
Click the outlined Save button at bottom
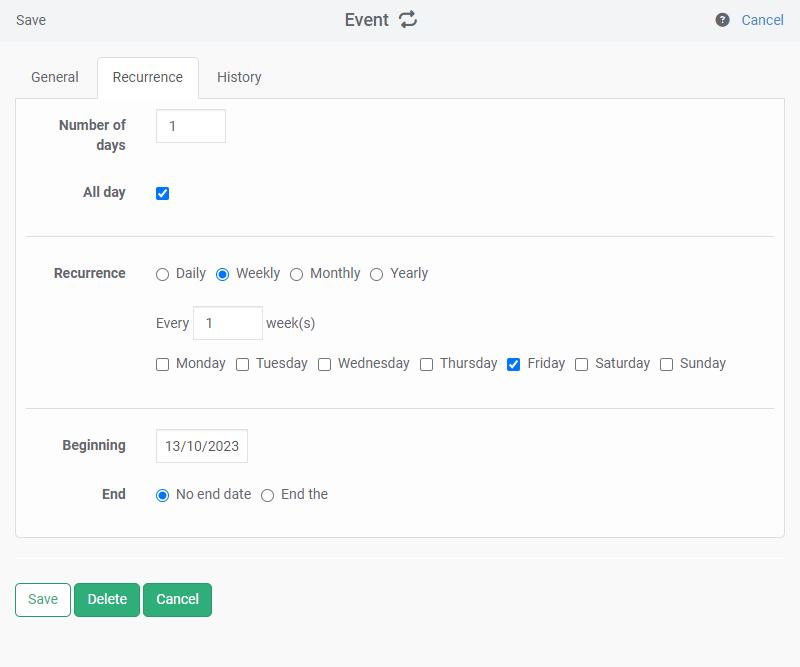point(43,599)
